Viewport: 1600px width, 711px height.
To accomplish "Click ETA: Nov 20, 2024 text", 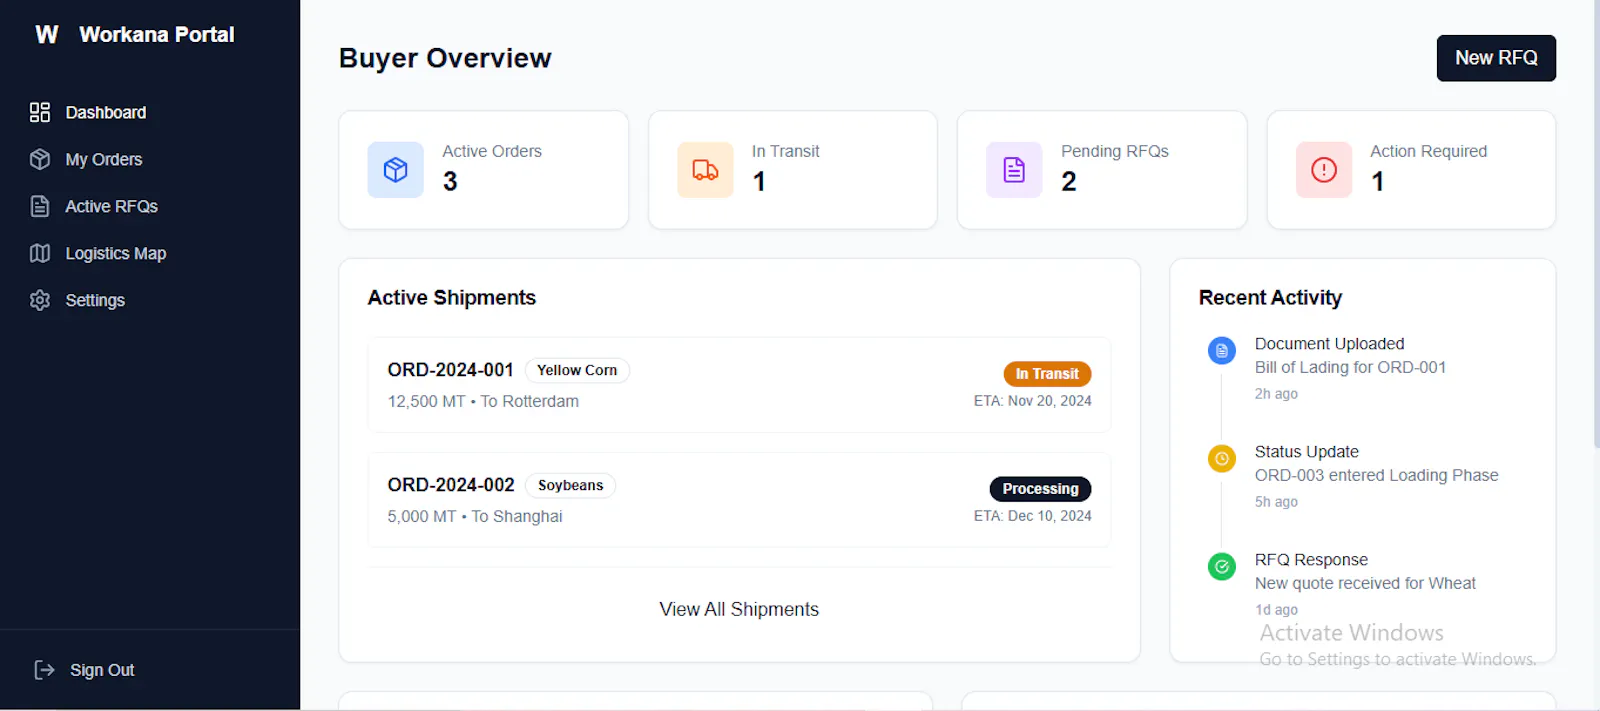I will pyautogui.click(x=1032, y=401).
